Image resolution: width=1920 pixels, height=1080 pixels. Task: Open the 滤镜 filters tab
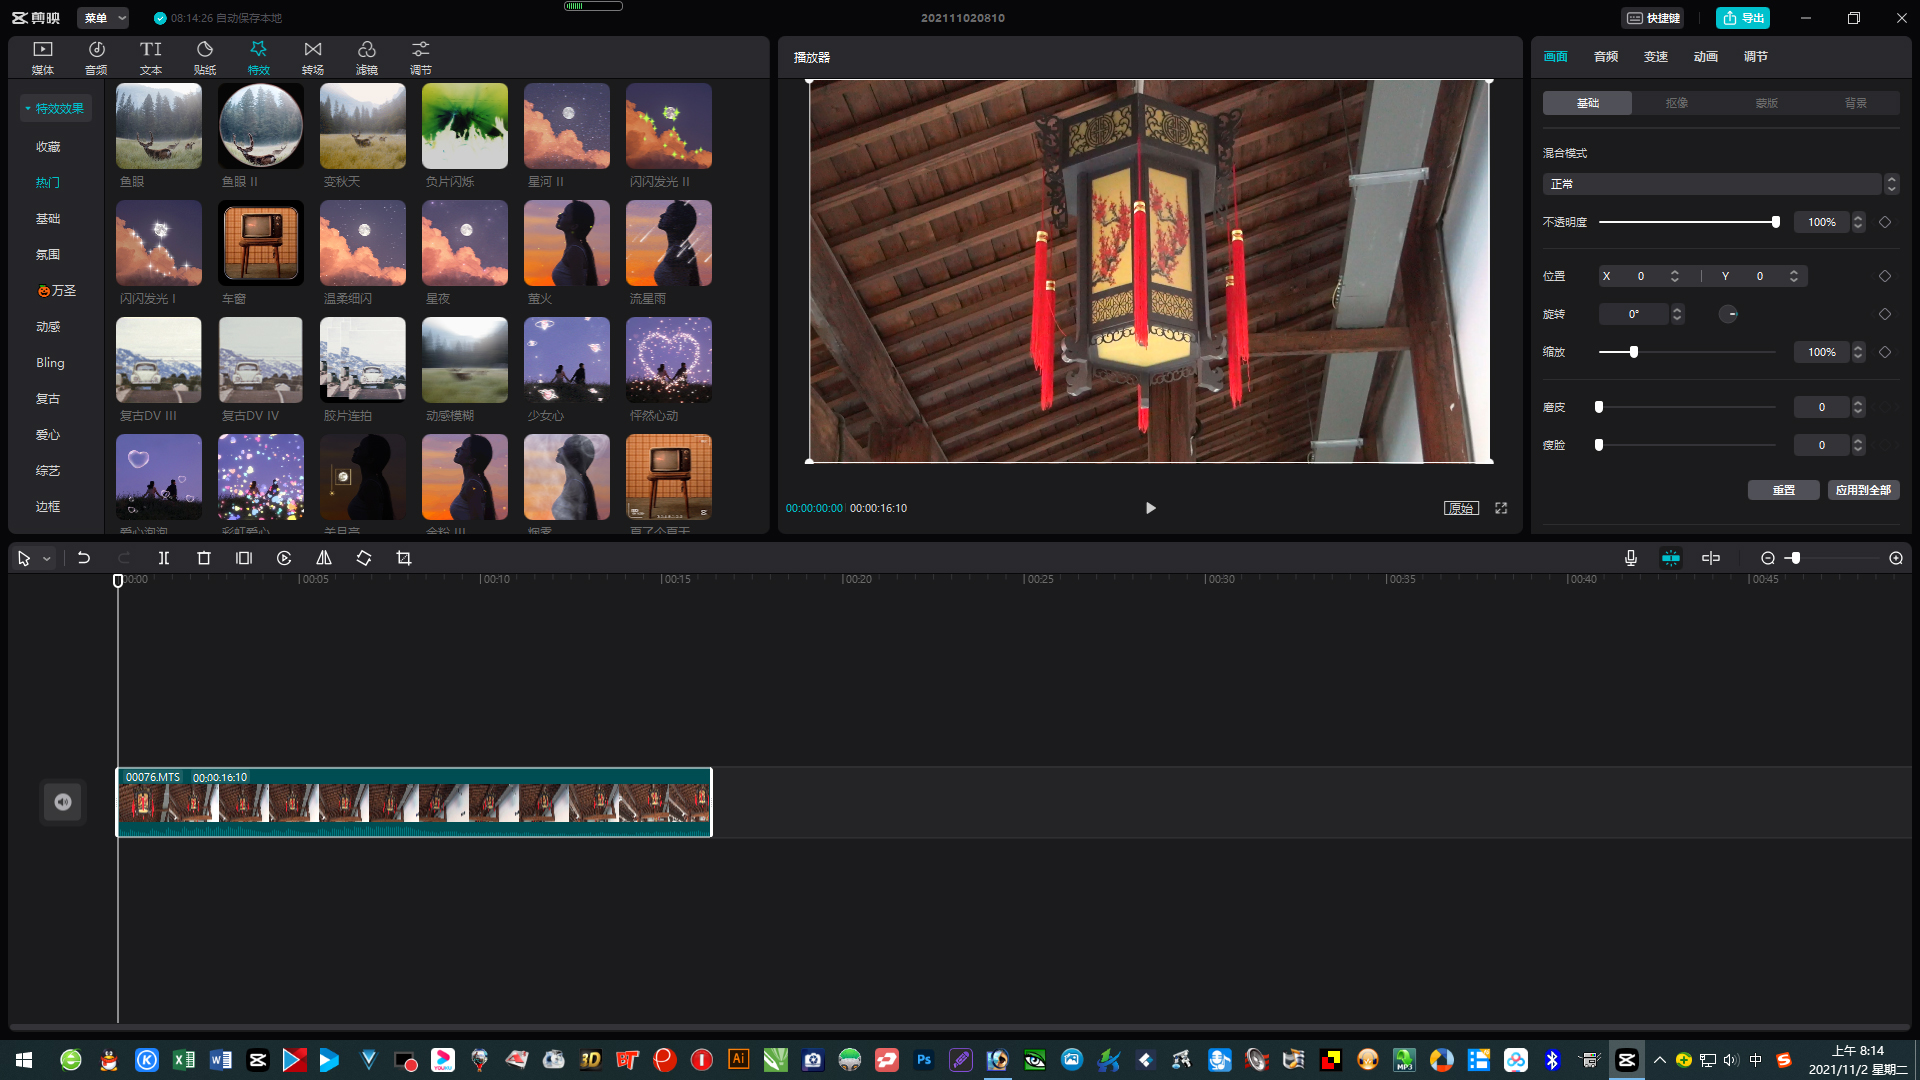click(x=366, y=57)
